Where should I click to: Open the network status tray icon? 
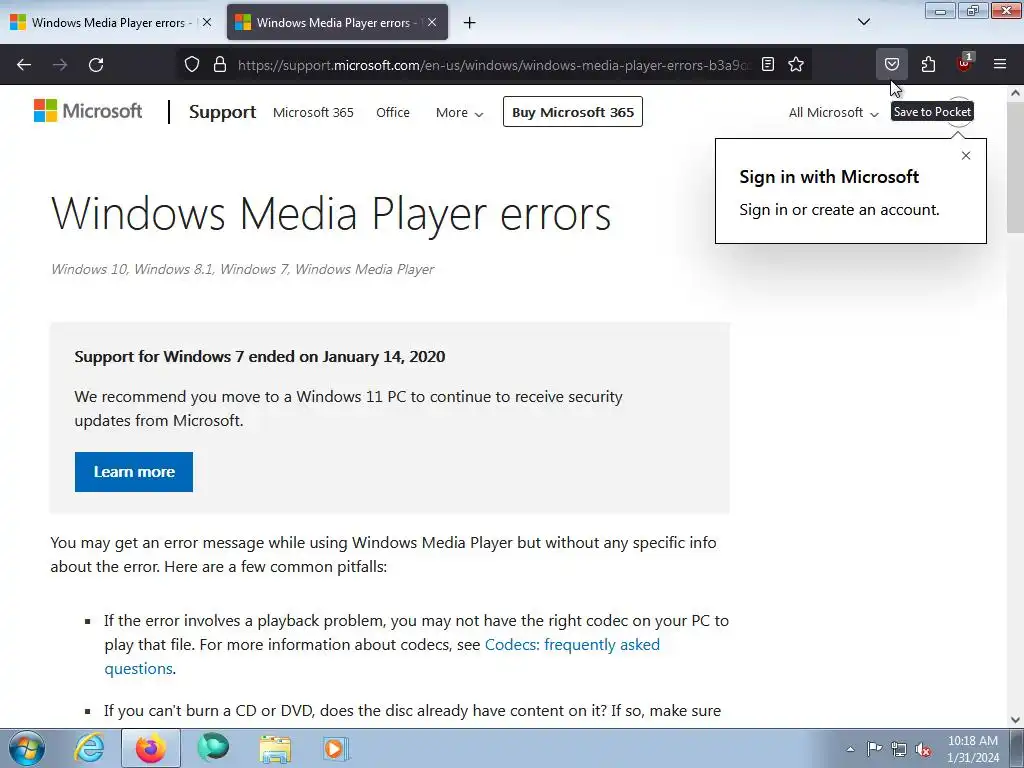pyautogui.click(x=899, y=749)
